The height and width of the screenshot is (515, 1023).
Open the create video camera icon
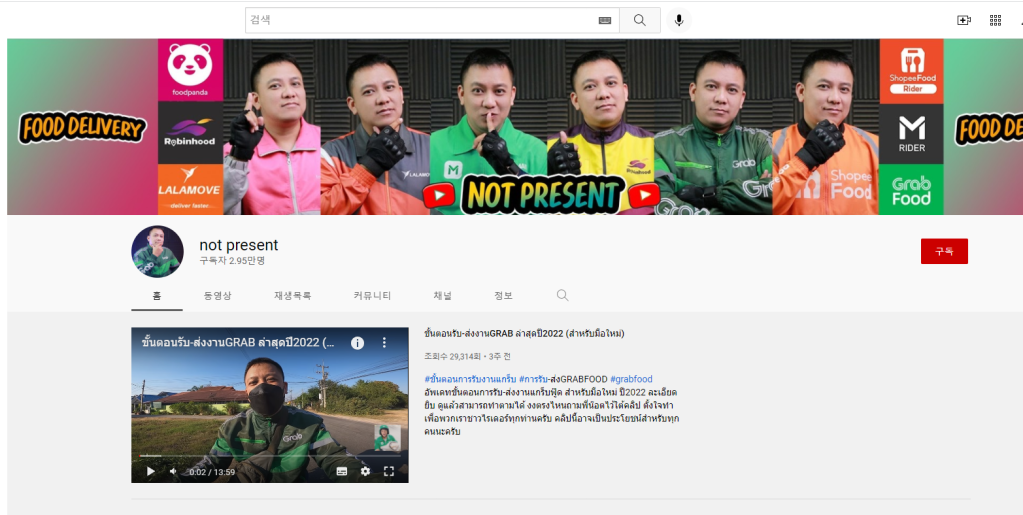(964, 20)
